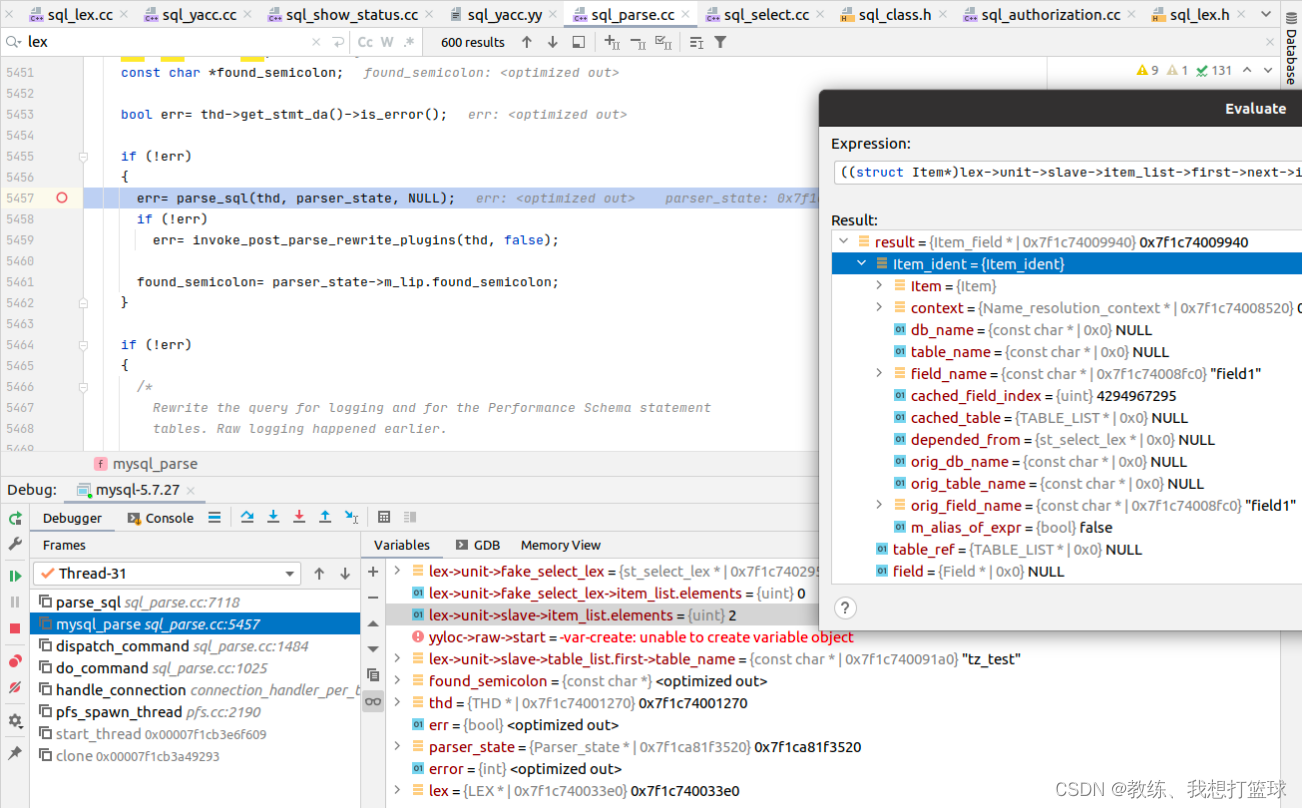Select next frame down arrow

[345, 573]
